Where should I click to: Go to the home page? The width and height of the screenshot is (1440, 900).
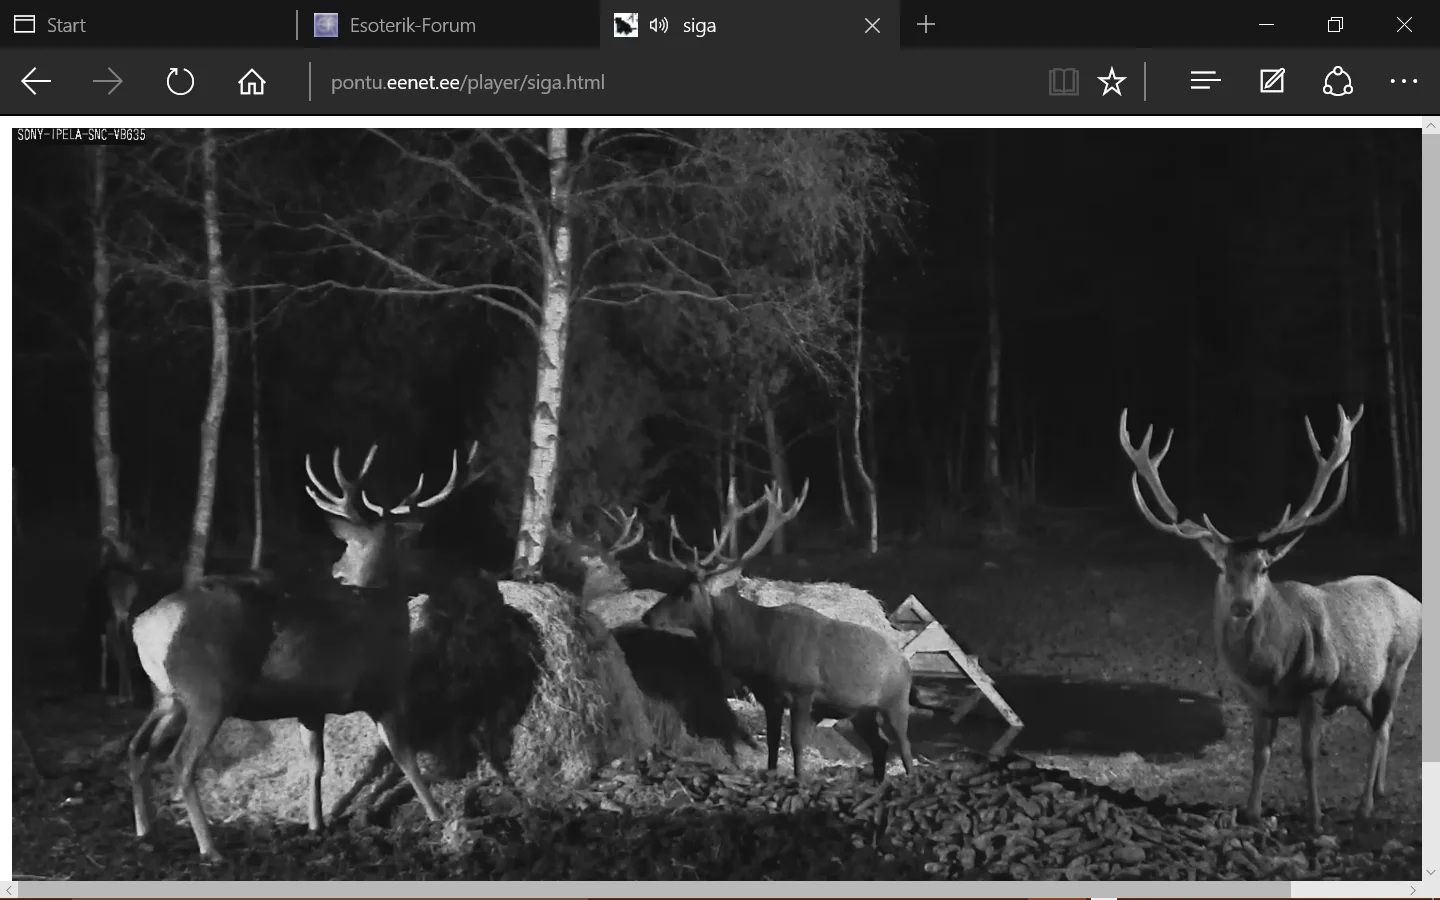(x=252, y=82)
